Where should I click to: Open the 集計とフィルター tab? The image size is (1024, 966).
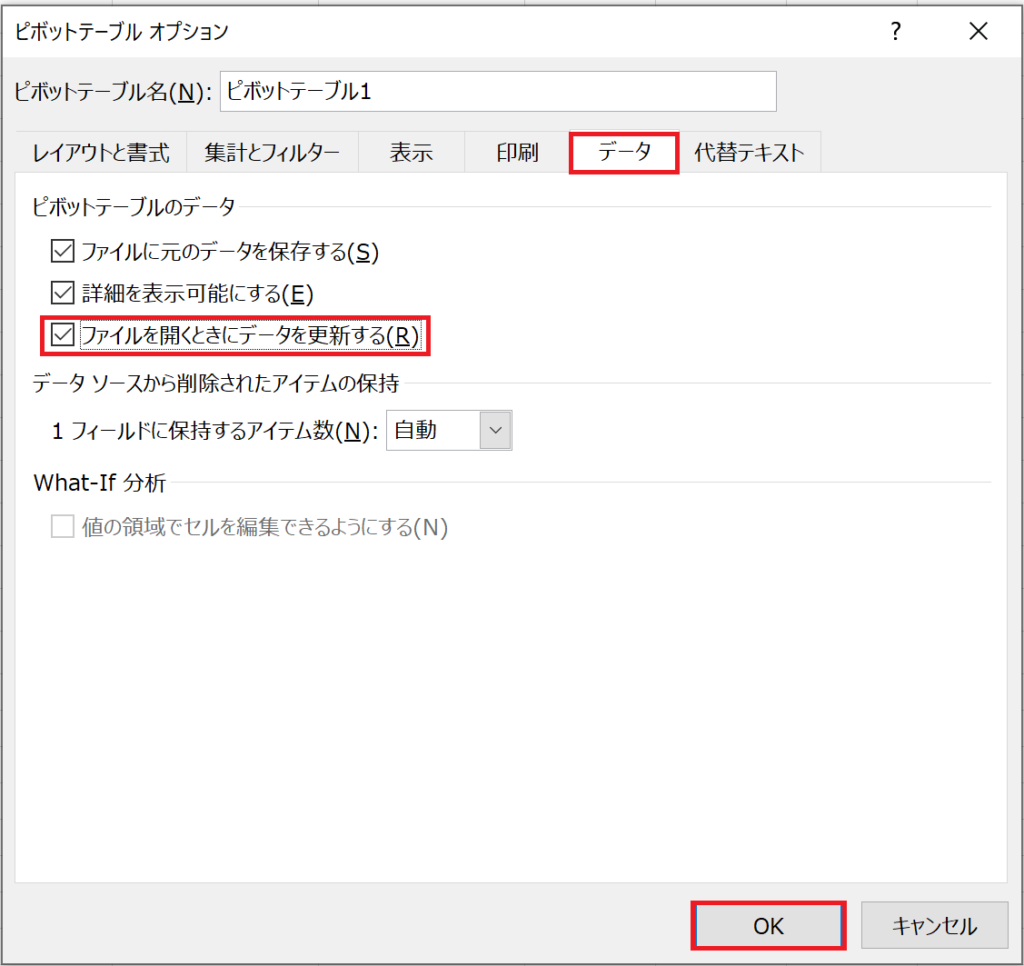272,153
